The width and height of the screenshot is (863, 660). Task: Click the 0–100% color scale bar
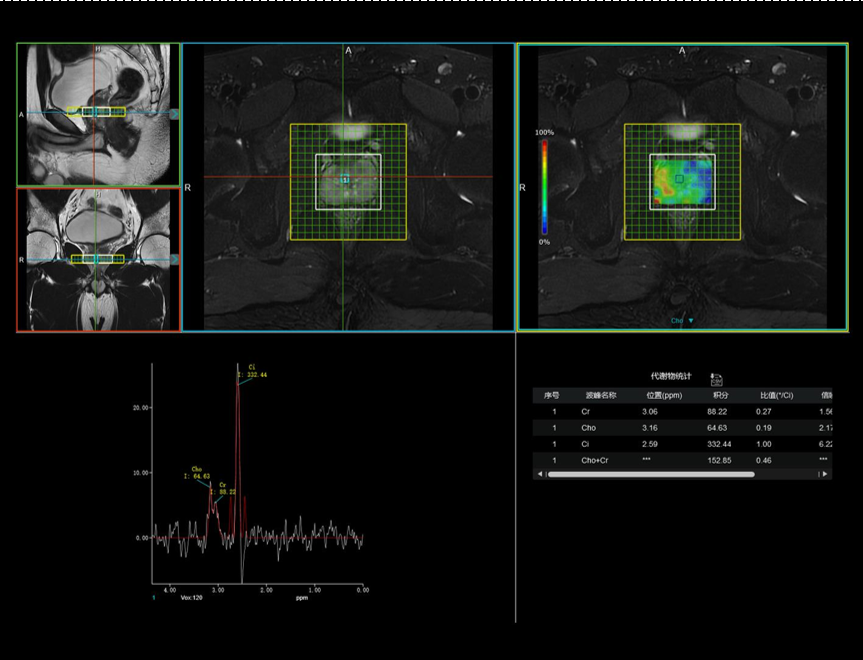(545, 185)
